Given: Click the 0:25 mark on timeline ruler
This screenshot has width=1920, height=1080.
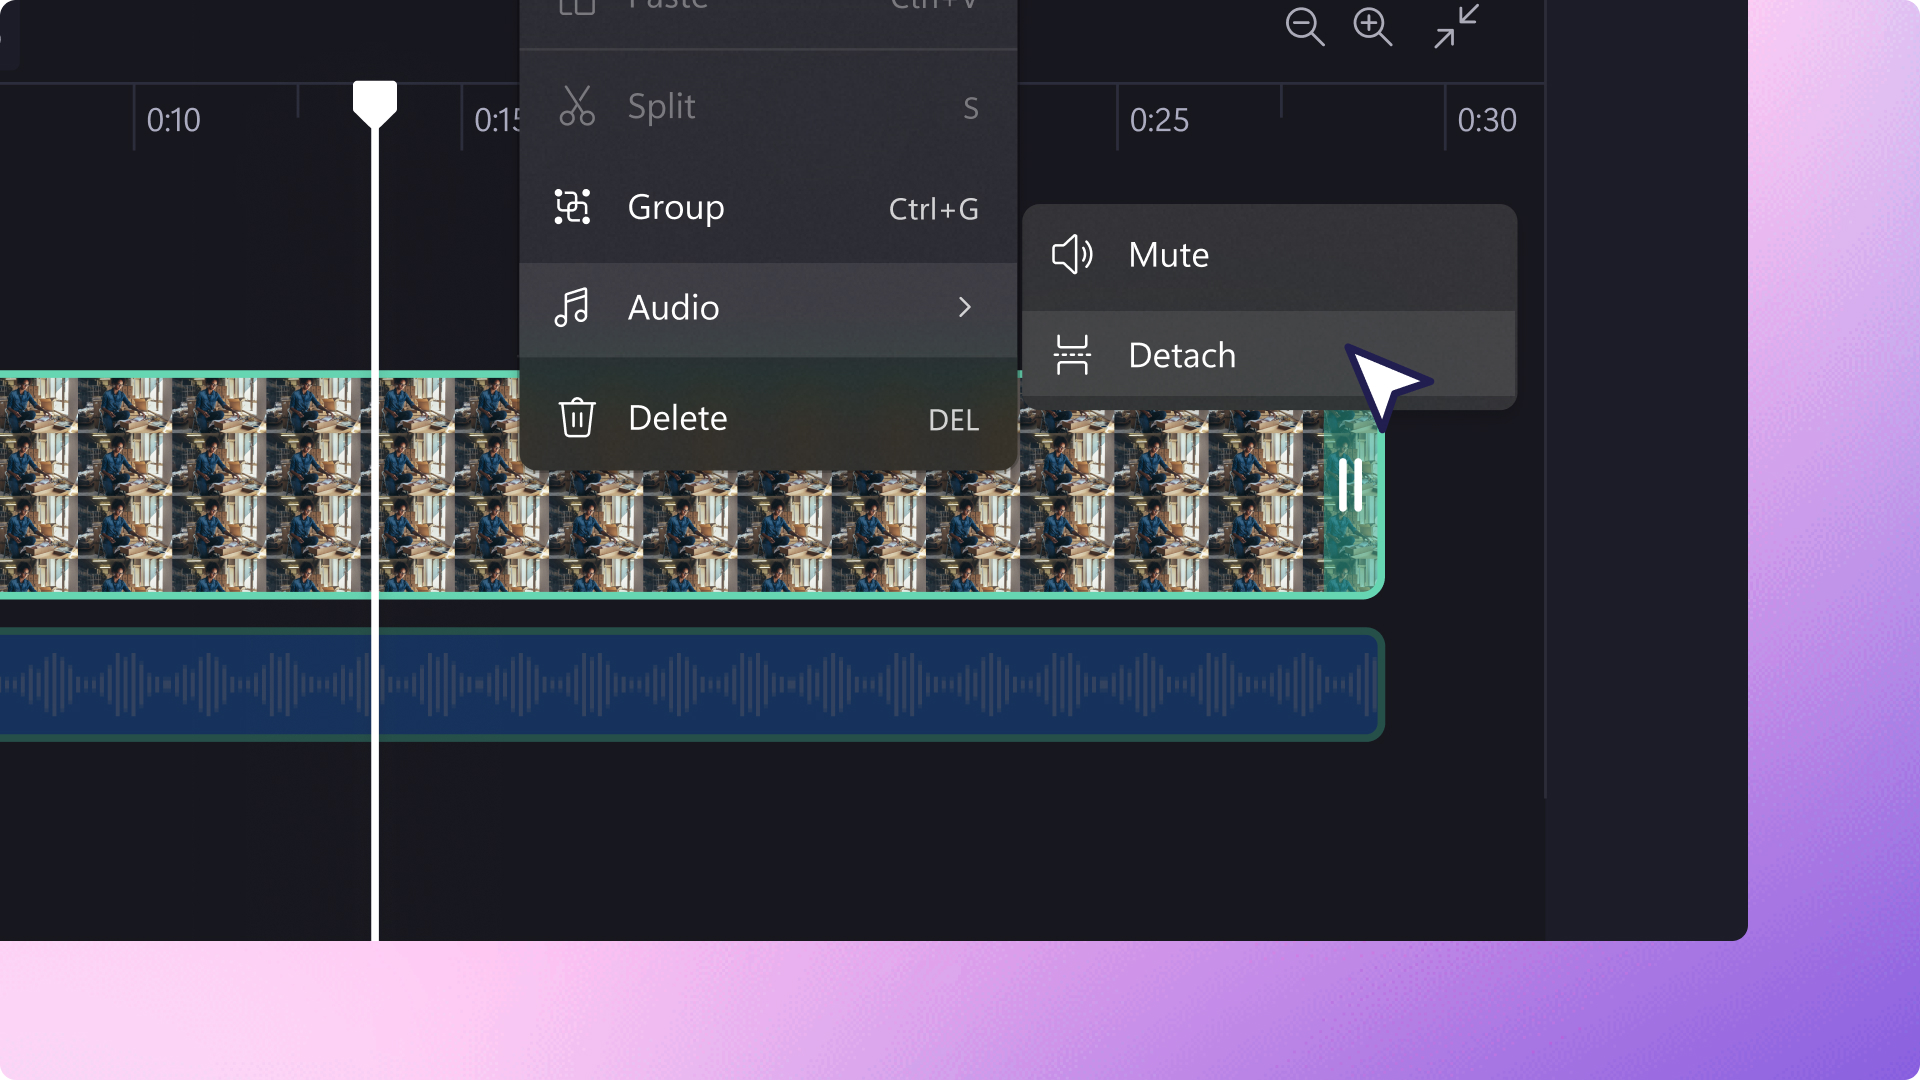Looking at the screenshot, I should click(x=1158, y=120).
